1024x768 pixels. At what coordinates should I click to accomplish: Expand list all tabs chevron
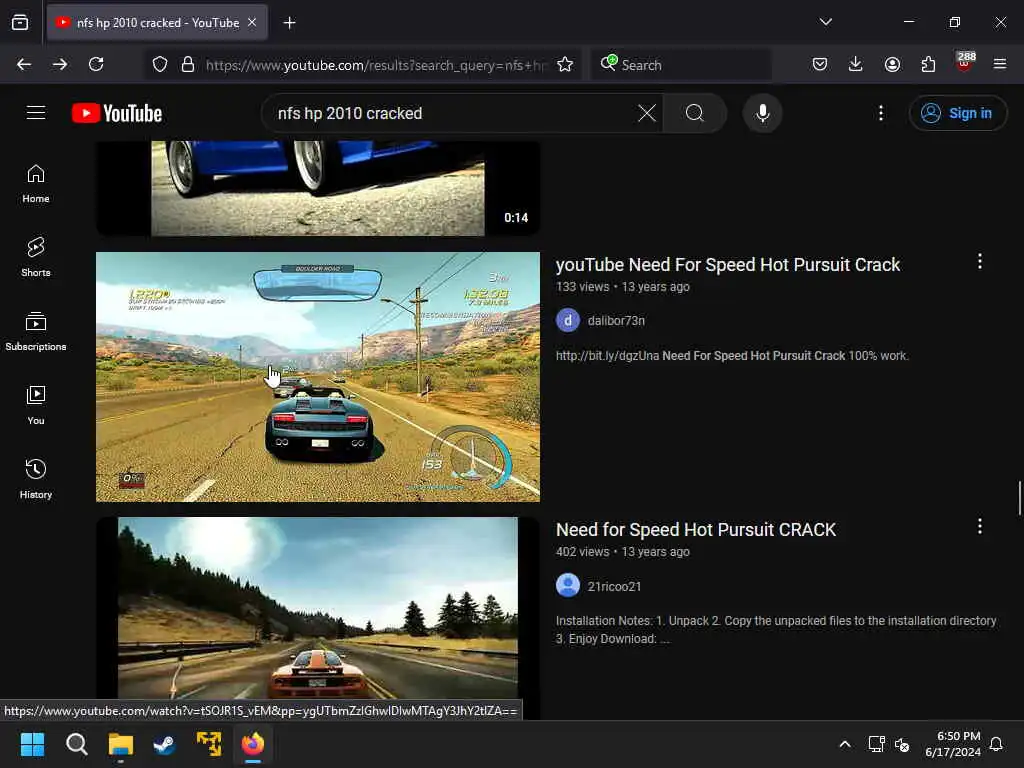(825, 22)
